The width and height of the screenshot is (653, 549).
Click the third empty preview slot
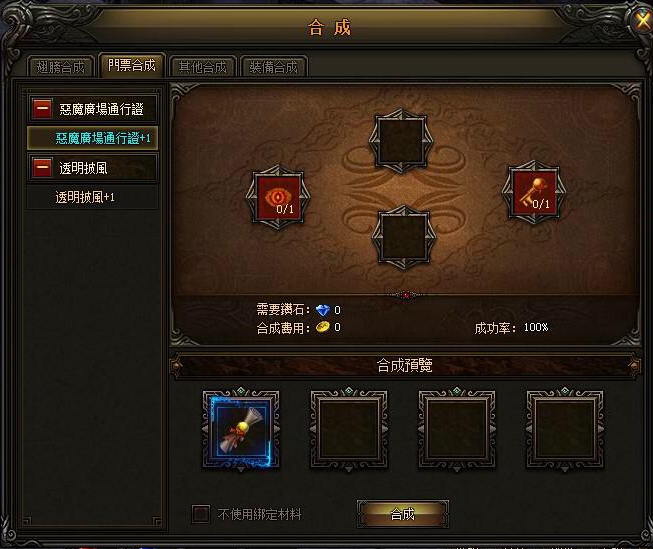(457, 429)
